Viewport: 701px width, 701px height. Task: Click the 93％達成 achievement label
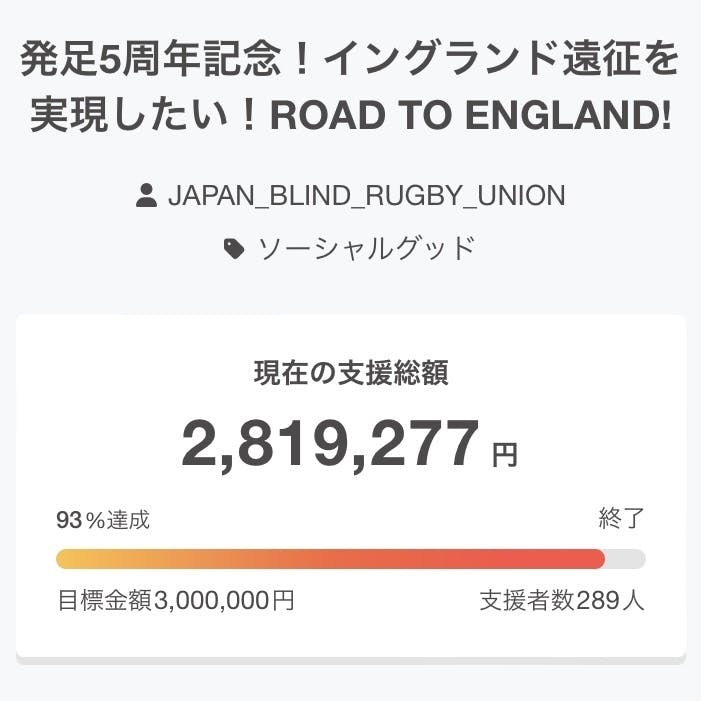[103, 520]
